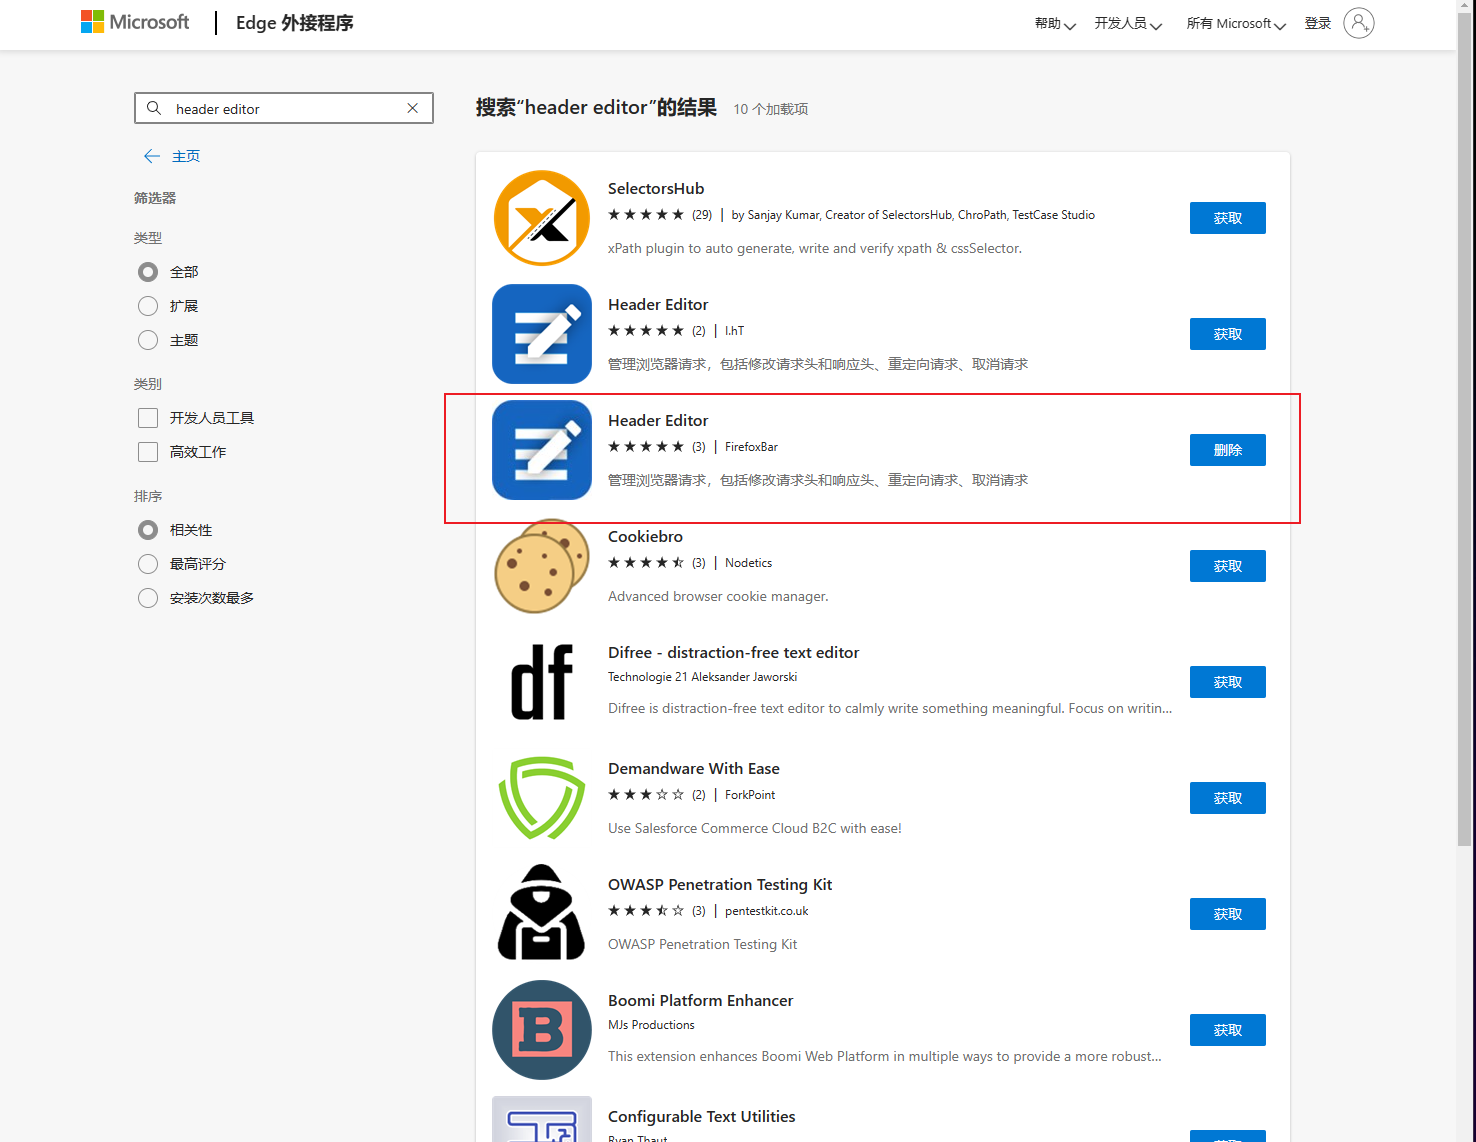This screenshot has width=1476, height=1142.
Task: Open the Difree df logo icon
Action: coord(542,682)
